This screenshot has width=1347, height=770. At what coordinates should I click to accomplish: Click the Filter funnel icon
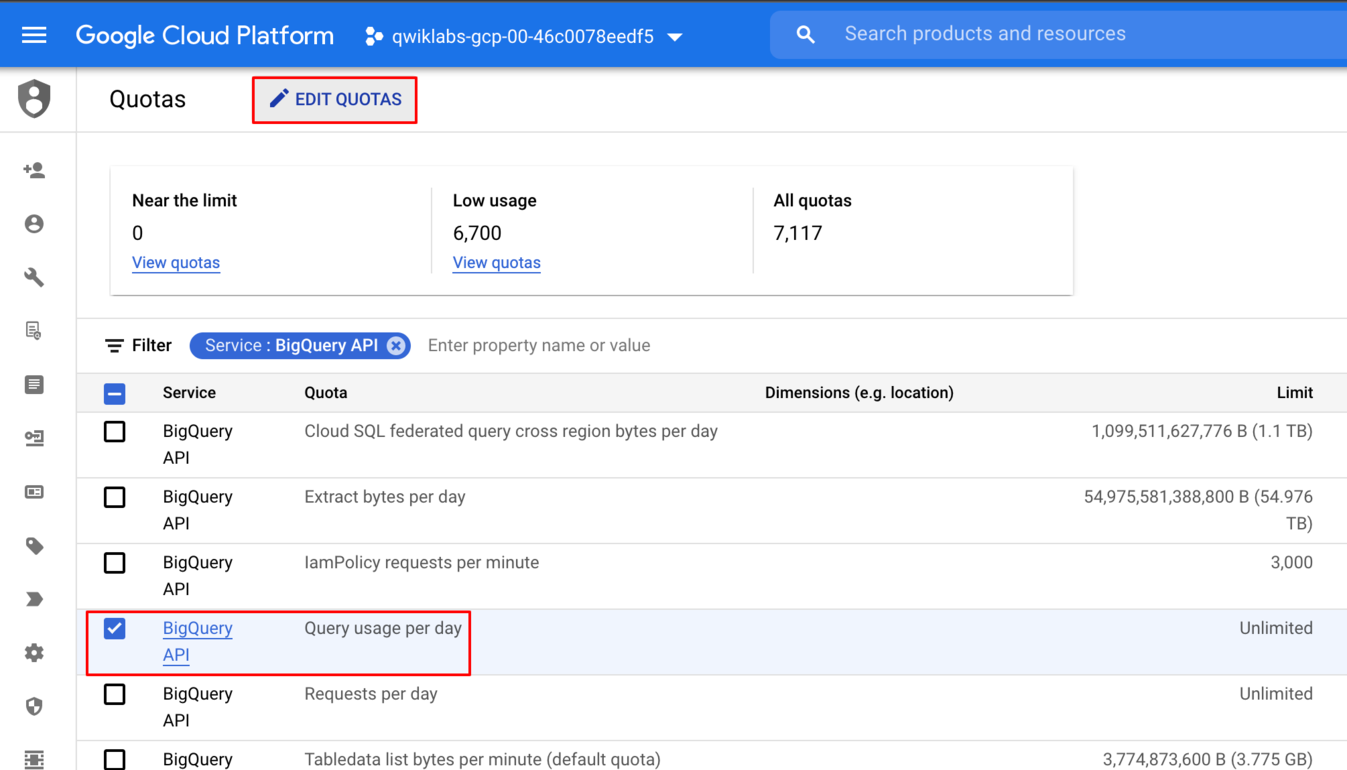click(114, 346)
